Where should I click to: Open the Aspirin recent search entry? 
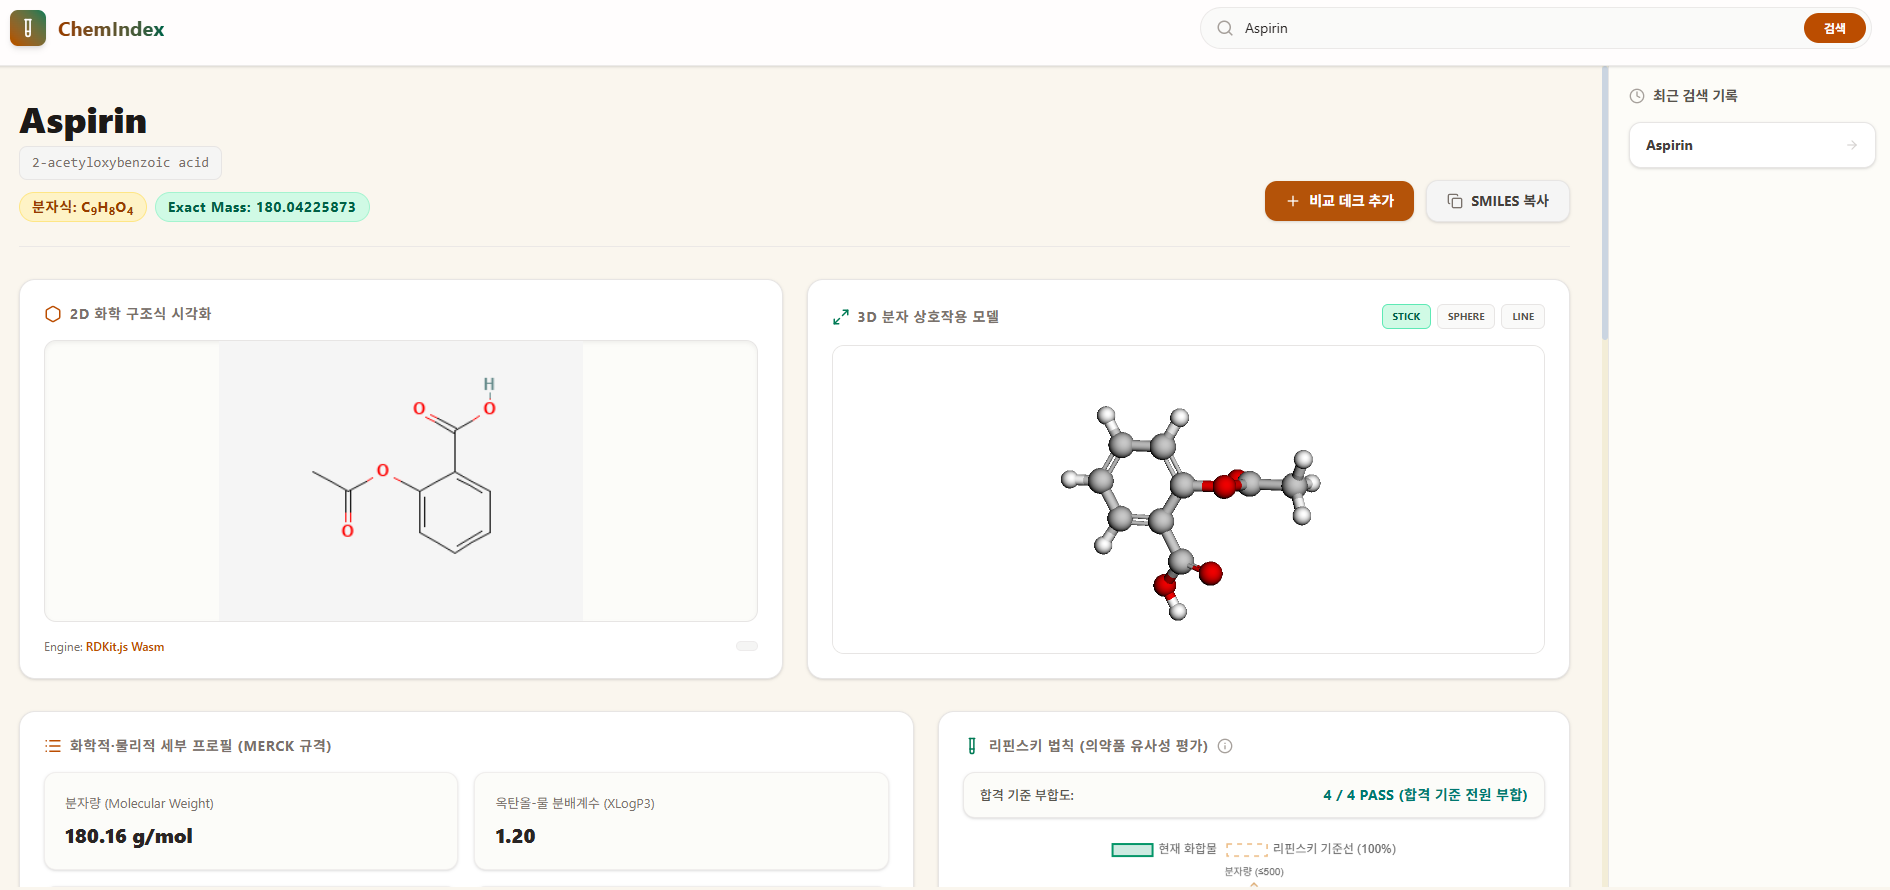tap(1752, 145)
